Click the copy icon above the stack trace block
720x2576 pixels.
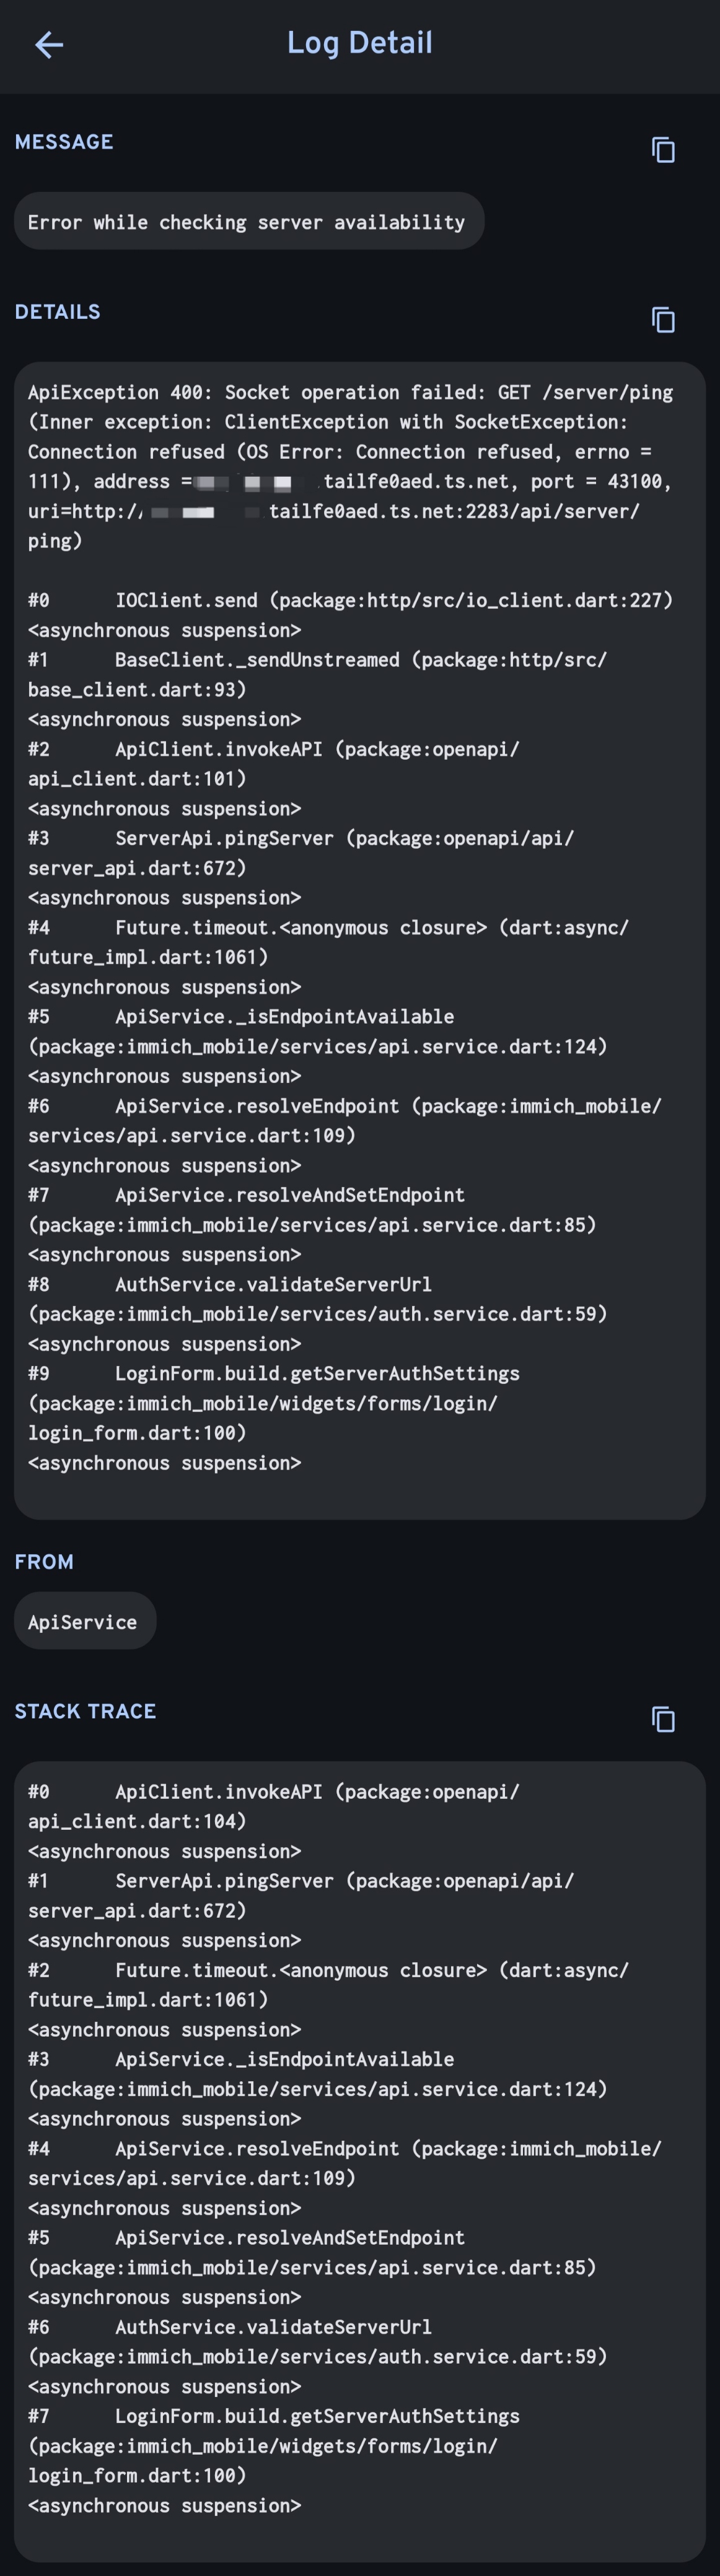[x=662, y=1720]
